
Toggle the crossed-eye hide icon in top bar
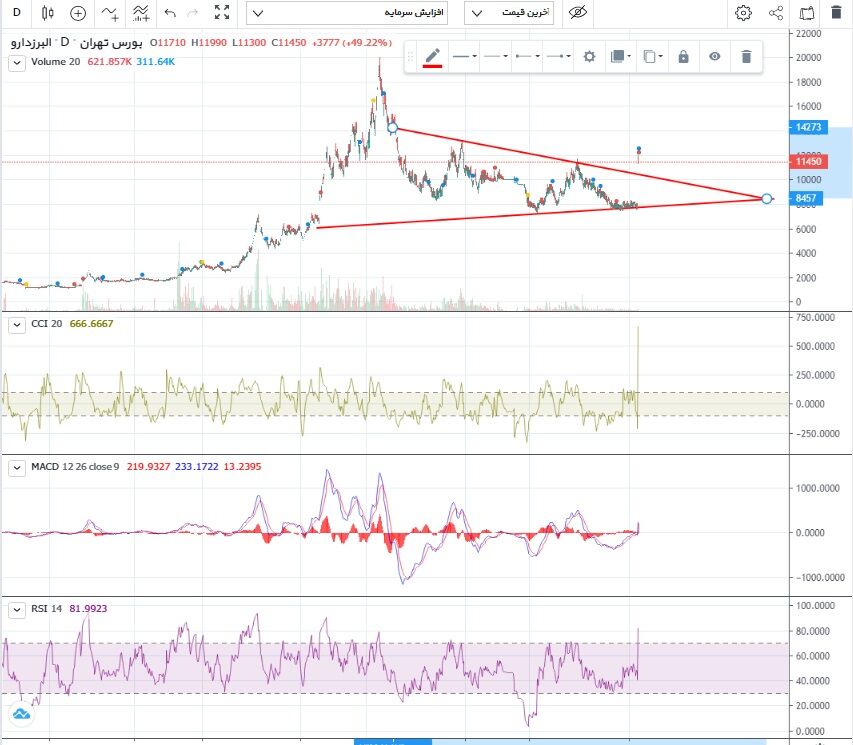(x=577, y=13)
